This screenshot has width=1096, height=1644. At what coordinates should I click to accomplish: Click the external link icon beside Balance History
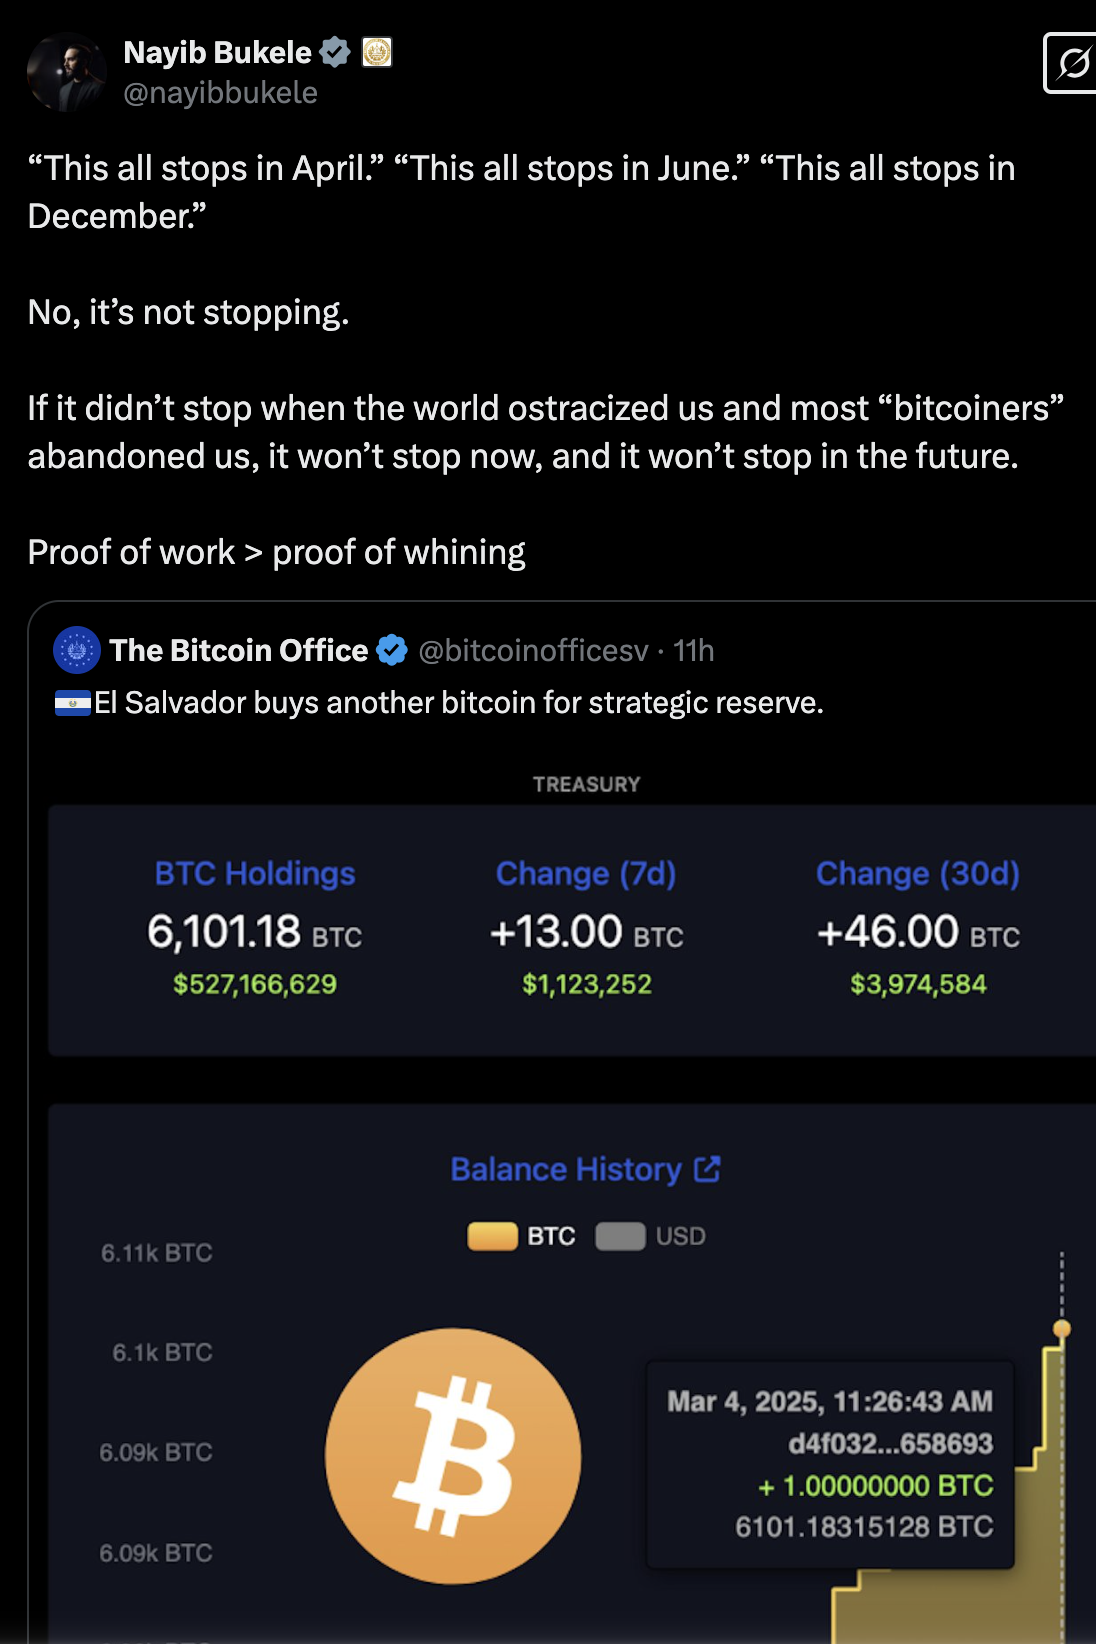point(707,1169)
